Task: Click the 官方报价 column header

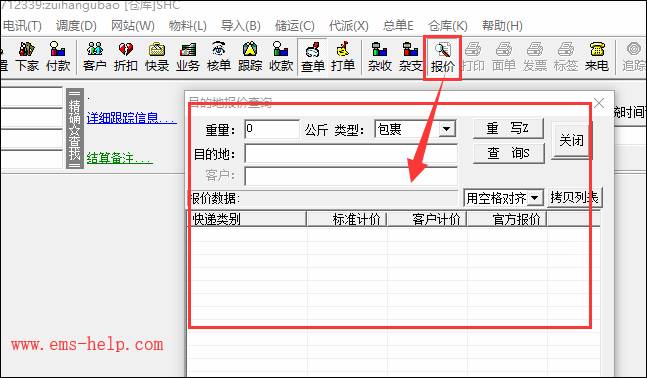Action: pyautogui.click(x=507, y=219)
